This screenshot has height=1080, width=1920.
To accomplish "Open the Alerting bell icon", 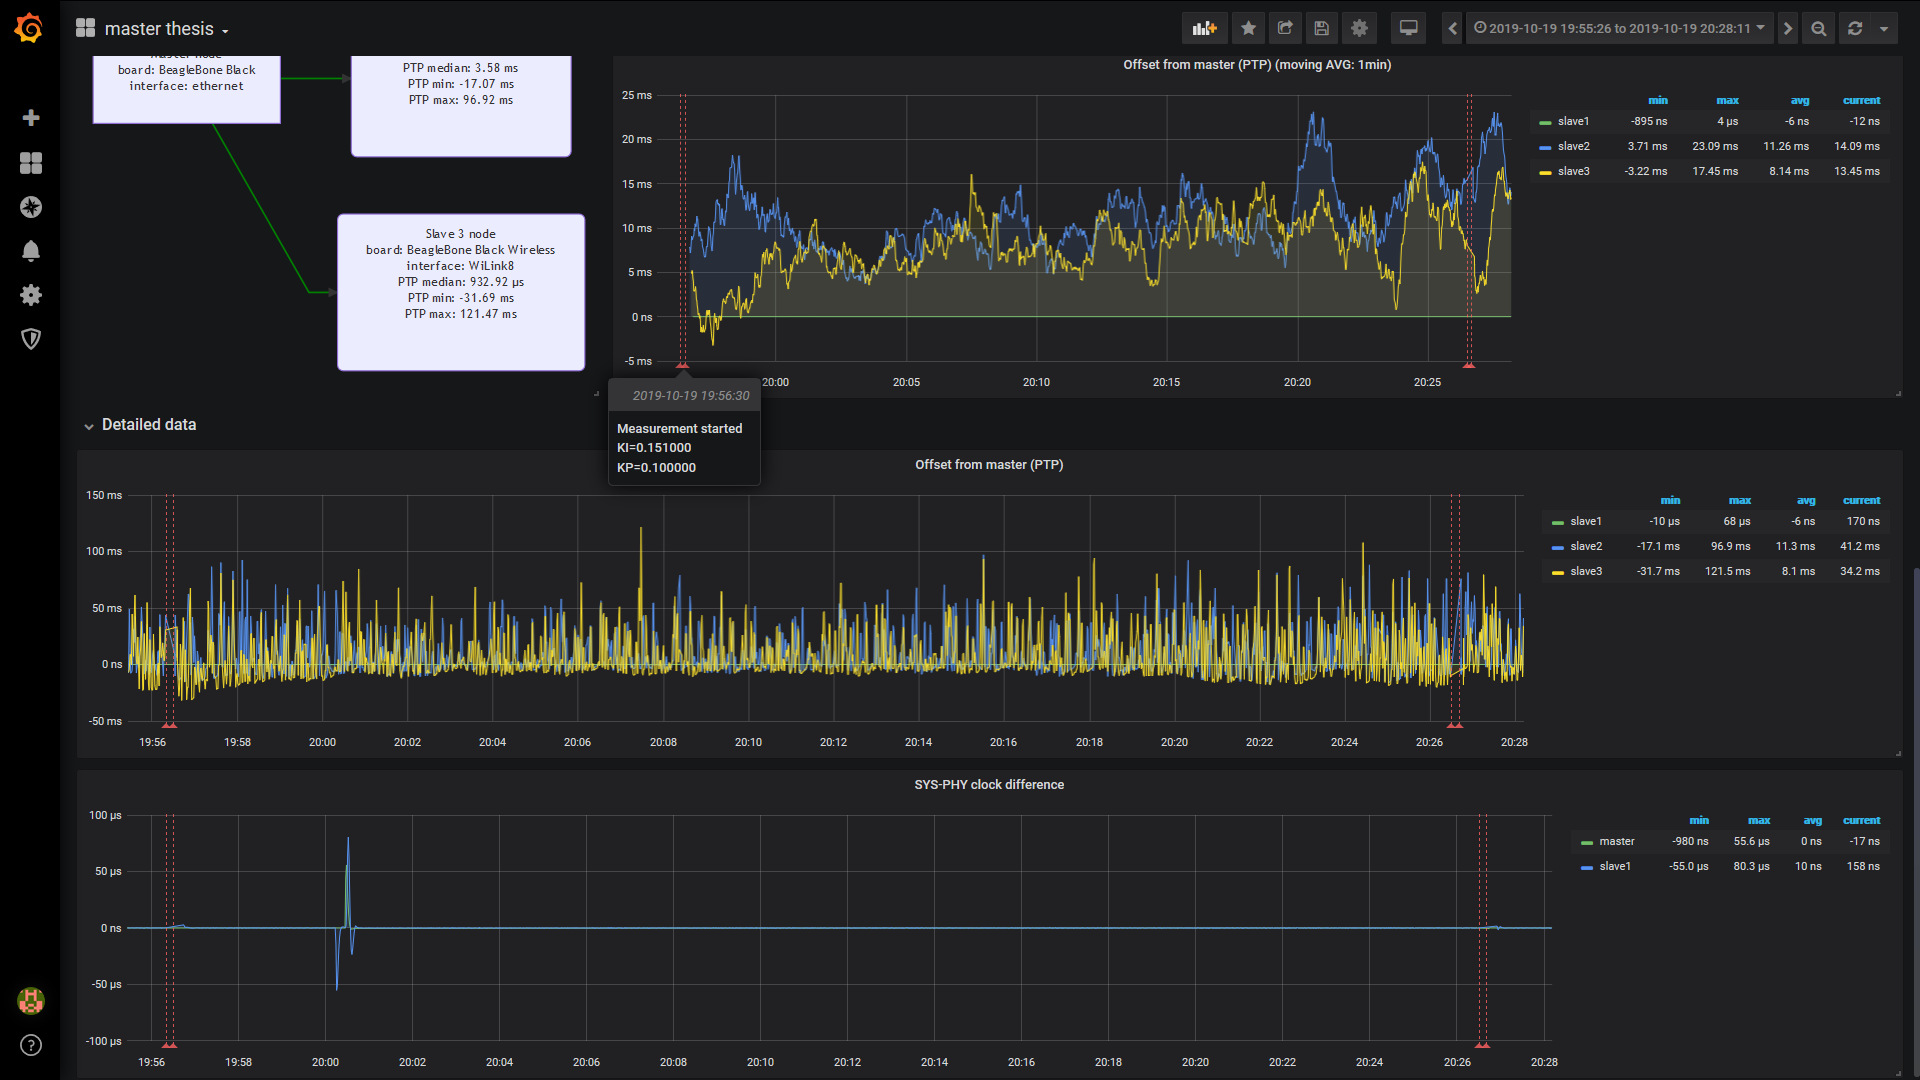I will (31, 251).
